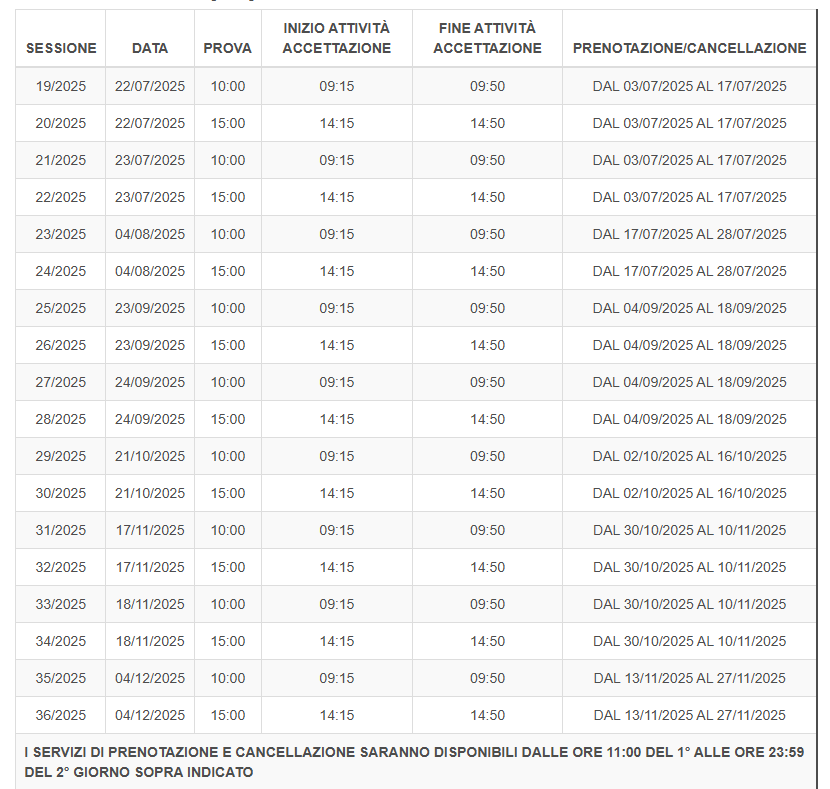This screenshot has height=789, width=830.
Task: Click the booking period for session 24/2025
Action: [x=689, y=271]
